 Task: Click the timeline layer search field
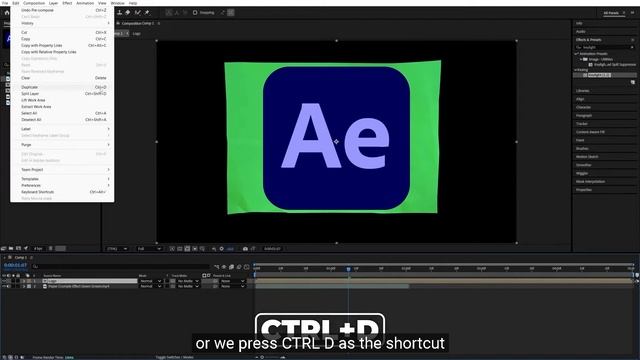coord(120,267)
